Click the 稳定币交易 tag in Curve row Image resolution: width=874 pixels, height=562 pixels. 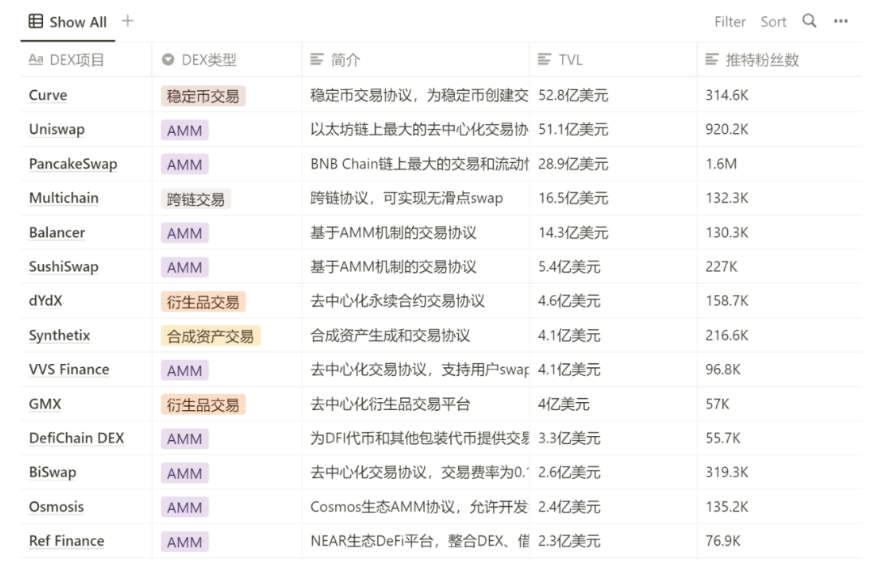[203, 96]
